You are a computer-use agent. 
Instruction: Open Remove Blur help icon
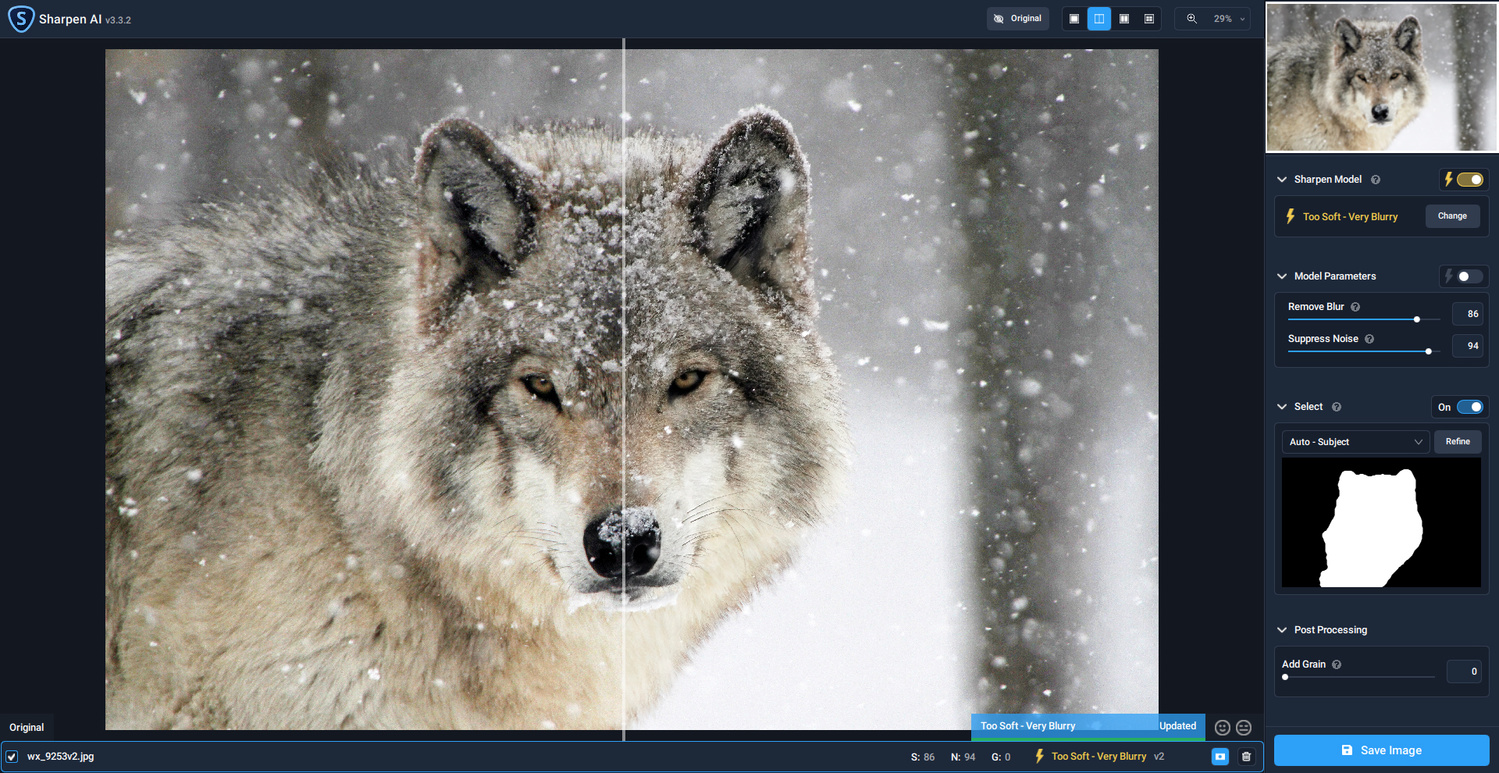[x=1355, y=307]
